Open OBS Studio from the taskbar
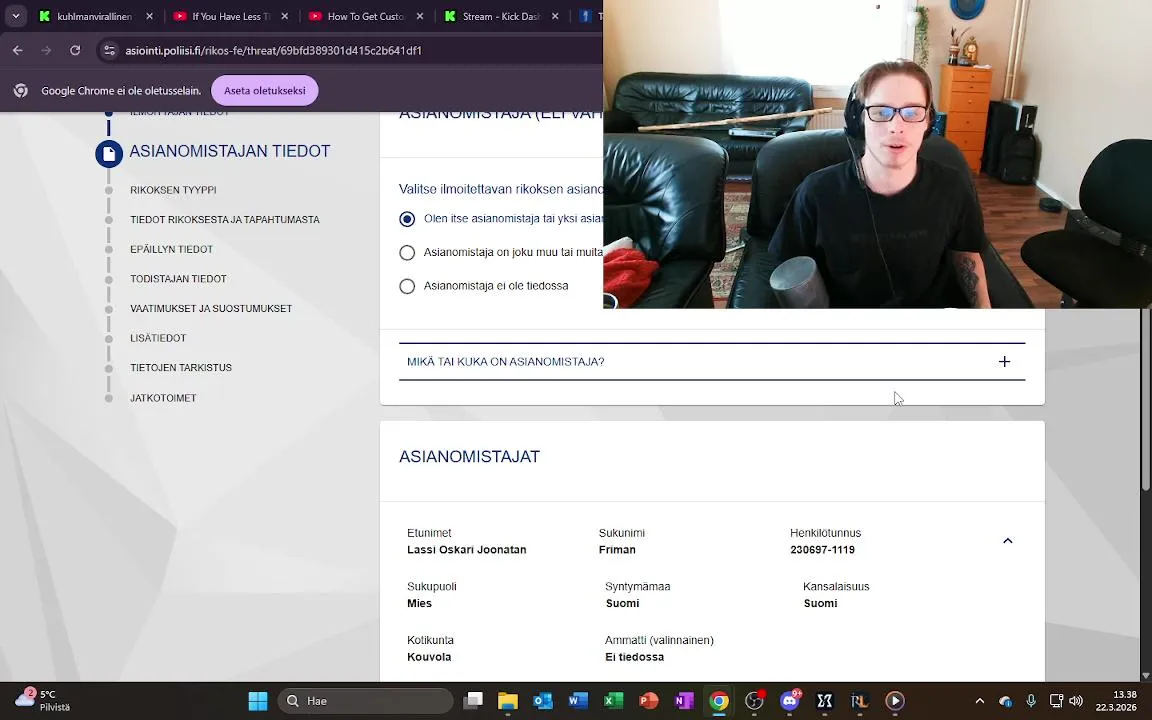1152x720 pixels. click(x=755, y=701)
